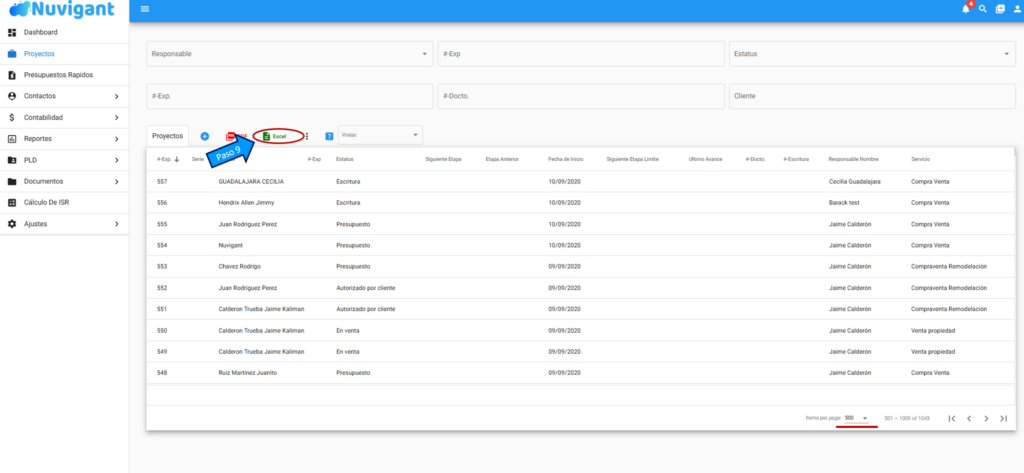This screenshot has width=1024, height=473.
Task: Click the blue help question mark icon
Action: point(329,136)
